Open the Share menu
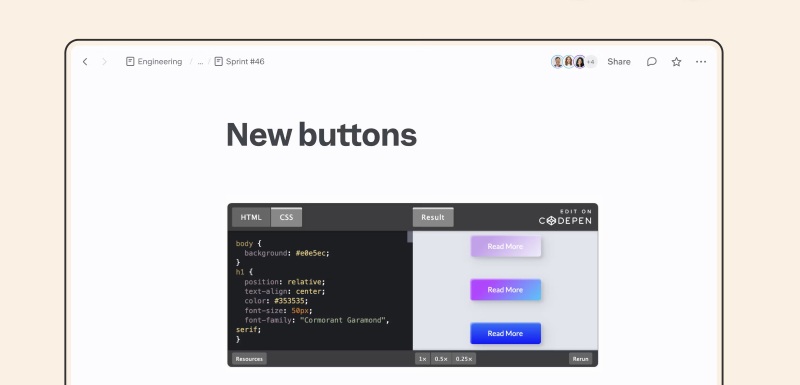Image resolution: width=800 pixels, height=385 pixels. click(x=619, y=62)
